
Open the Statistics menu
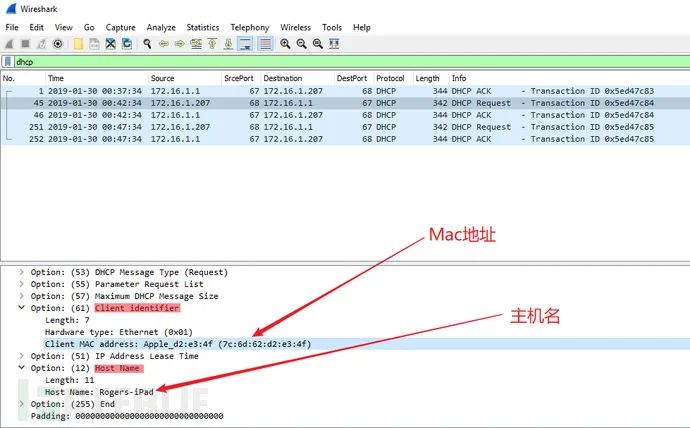[x=203, y=27]
